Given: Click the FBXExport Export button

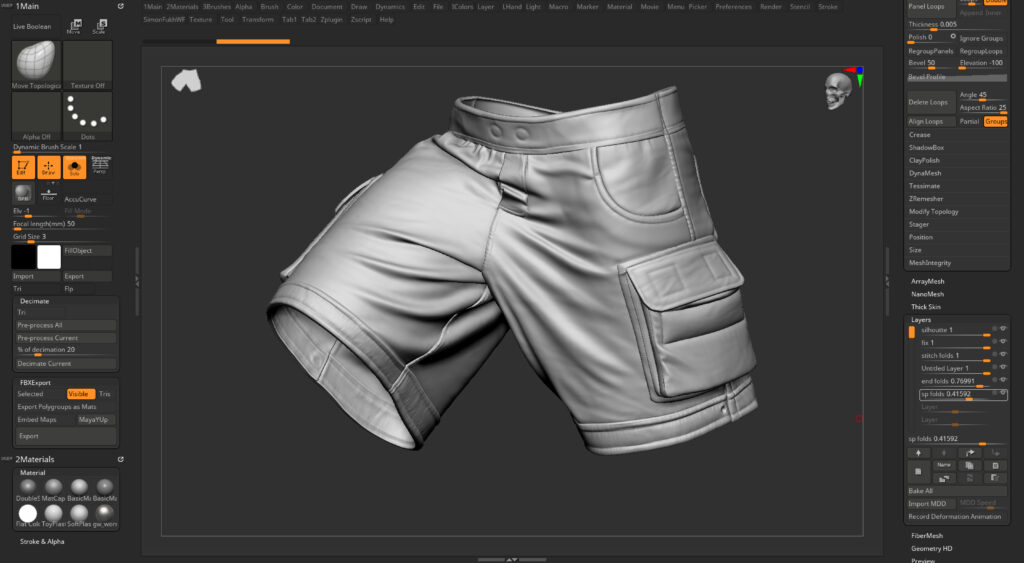Looking at the screenshot, I should click(65, 436).
